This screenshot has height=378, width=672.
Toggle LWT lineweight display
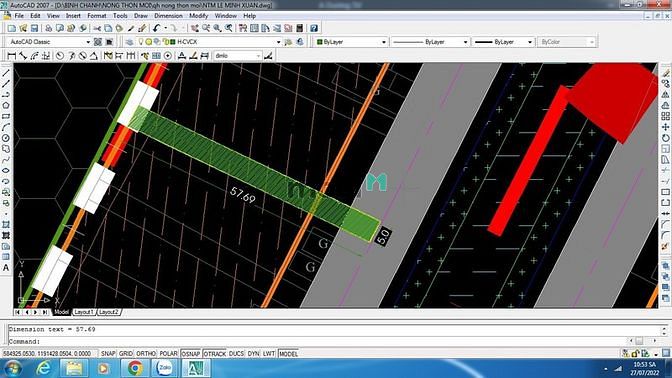point(269,354)
